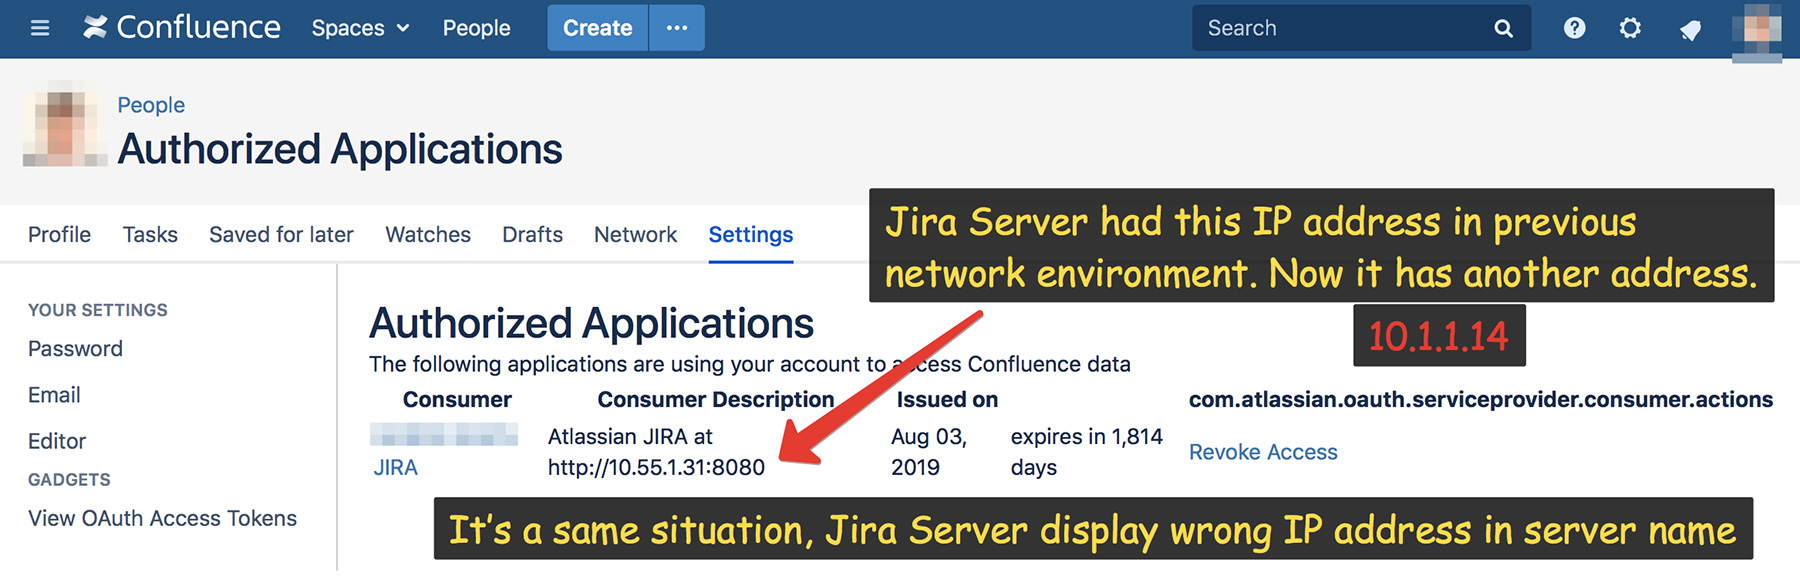Image resolution: width=1800 pixels, height=579 pixels.
Task: Open the Watches tab
Action: pyautogui.click(x=428, y=234)
